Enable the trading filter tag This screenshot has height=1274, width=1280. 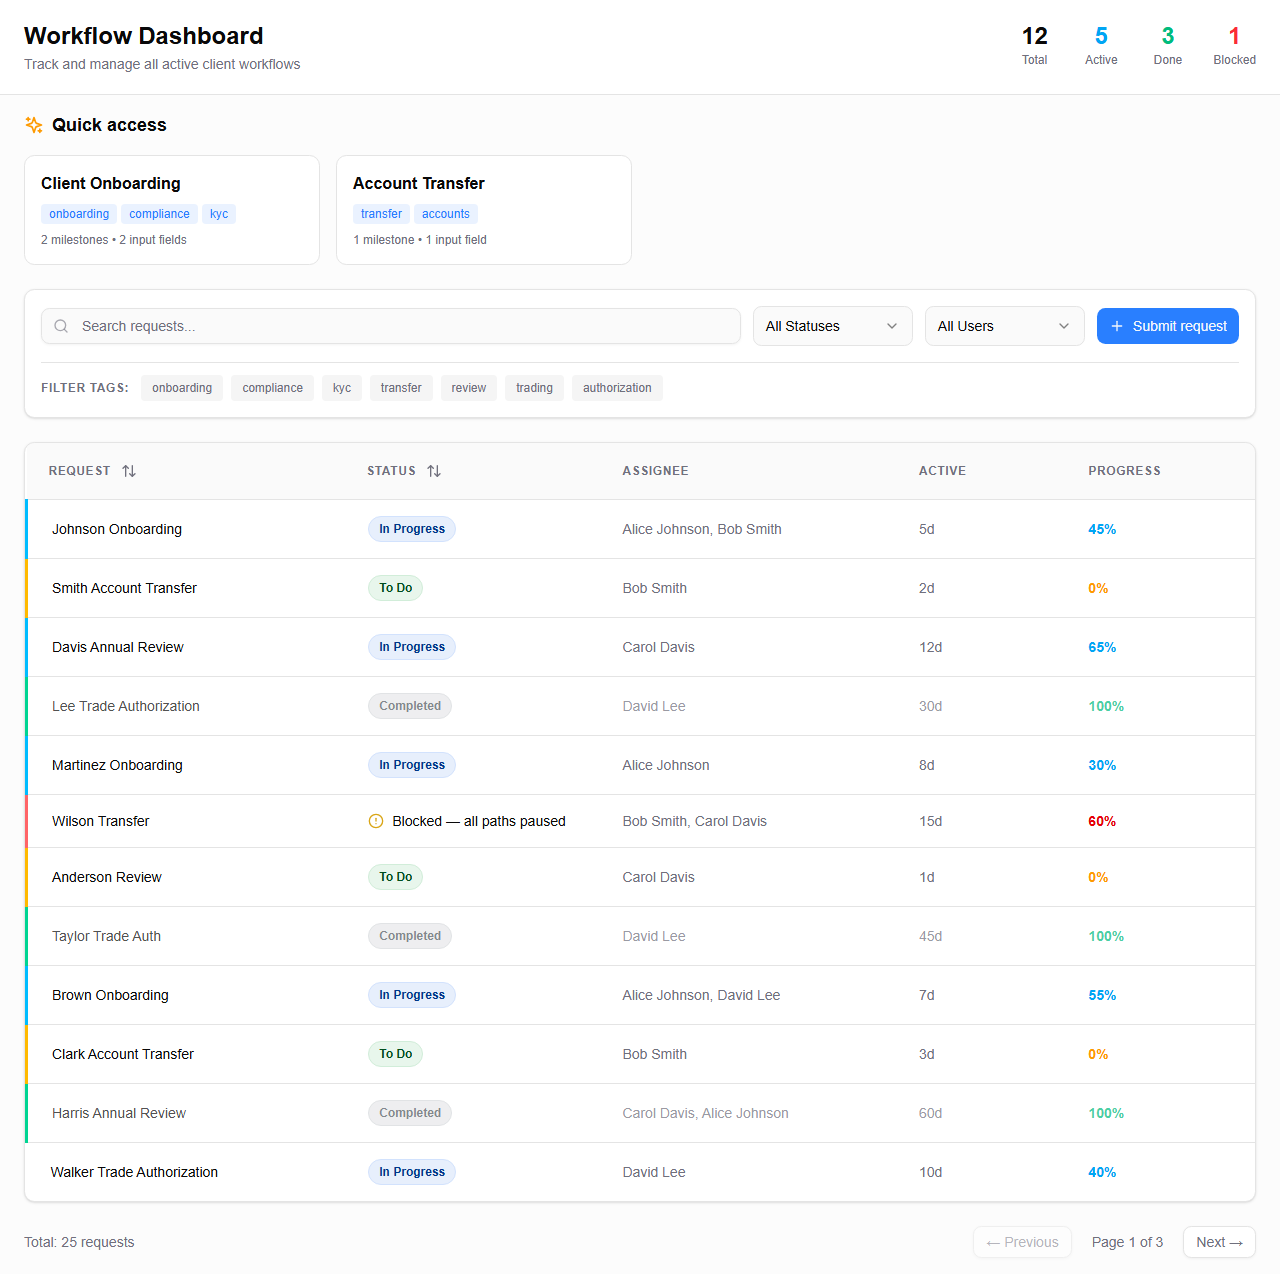point(534,388)
